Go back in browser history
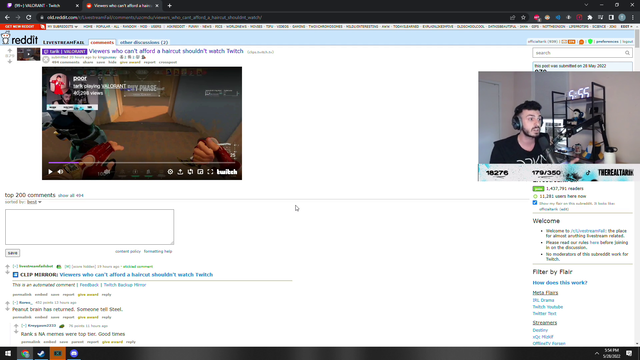 (x=7, y=18)
